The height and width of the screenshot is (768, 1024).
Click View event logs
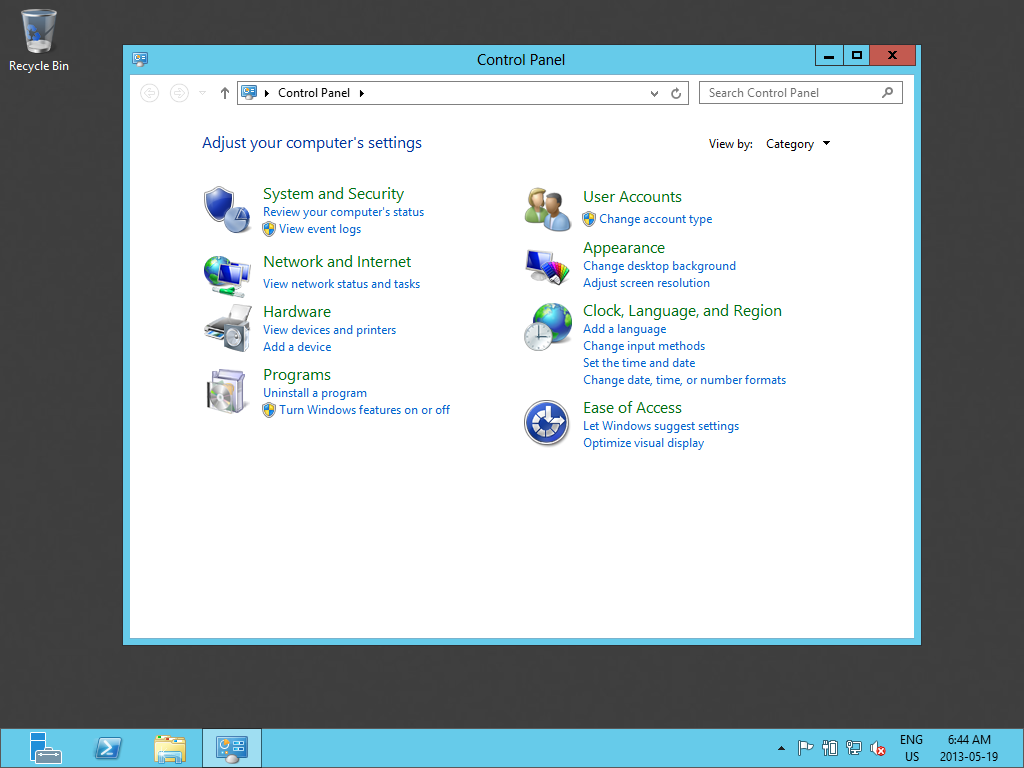pos(320,229)
